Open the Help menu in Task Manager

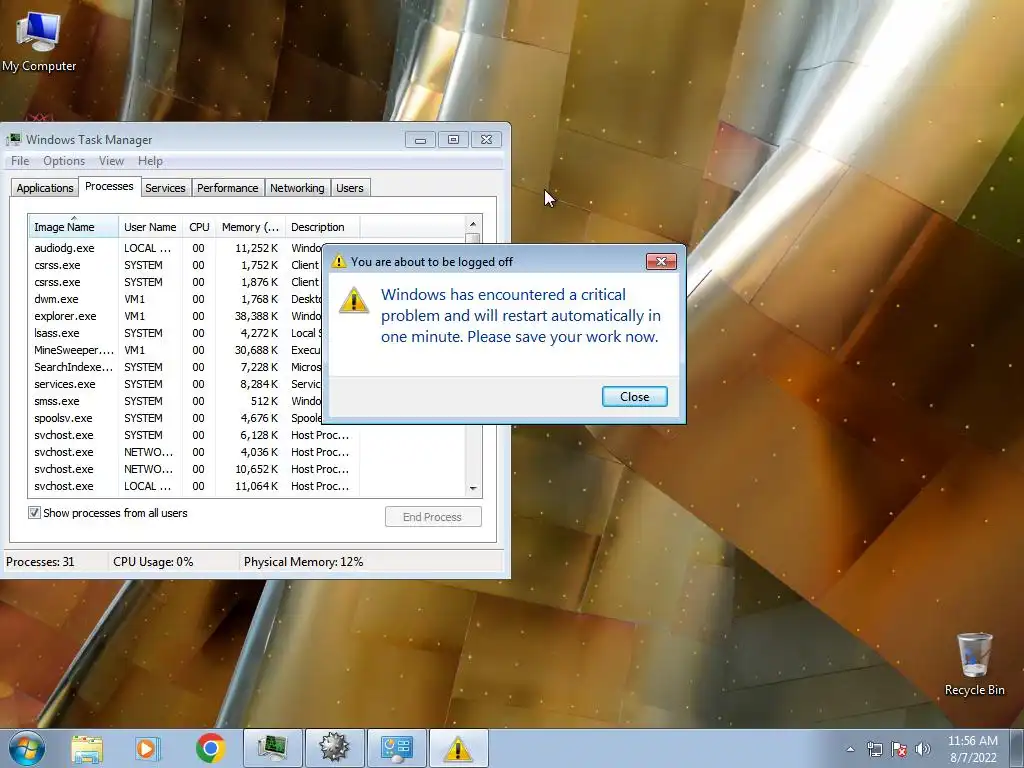click(x=150, y=161)
